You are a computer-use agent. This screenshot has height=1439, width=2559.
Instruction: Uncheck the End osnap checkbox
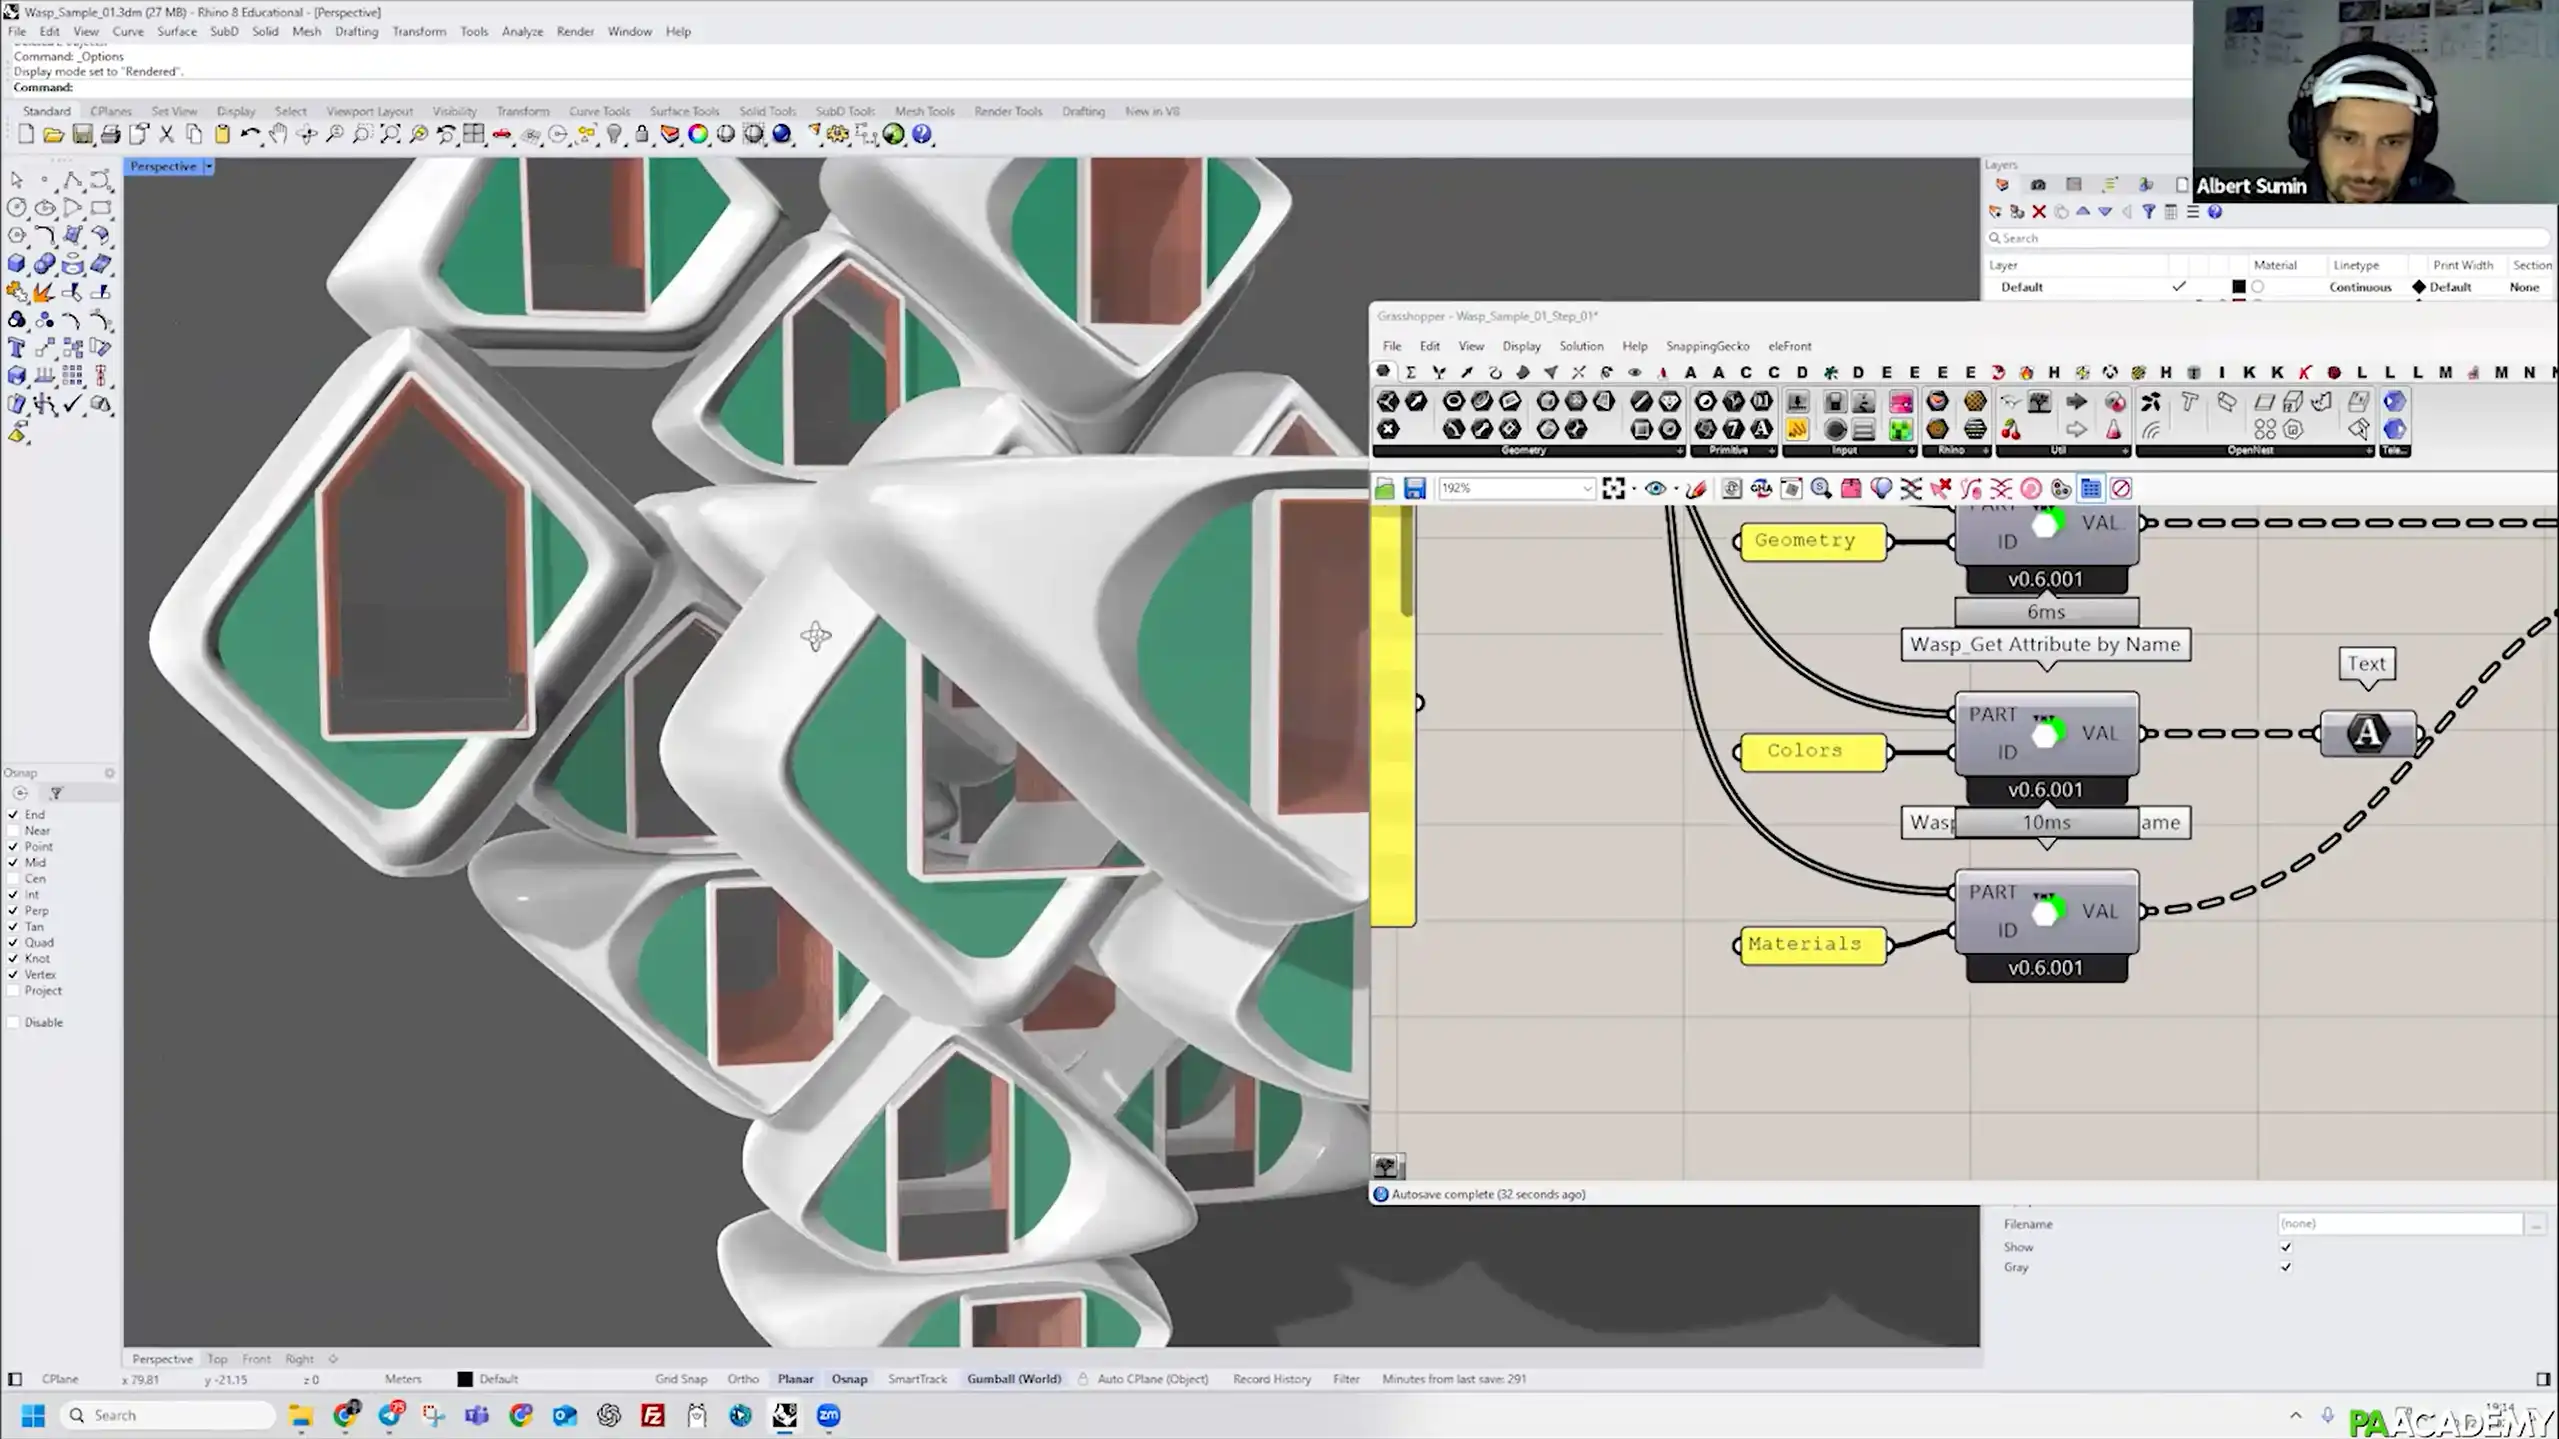[13, 813]
